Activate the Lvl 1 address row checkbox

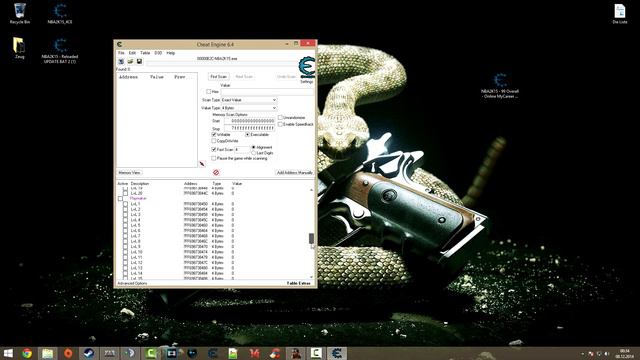point(125,204)
